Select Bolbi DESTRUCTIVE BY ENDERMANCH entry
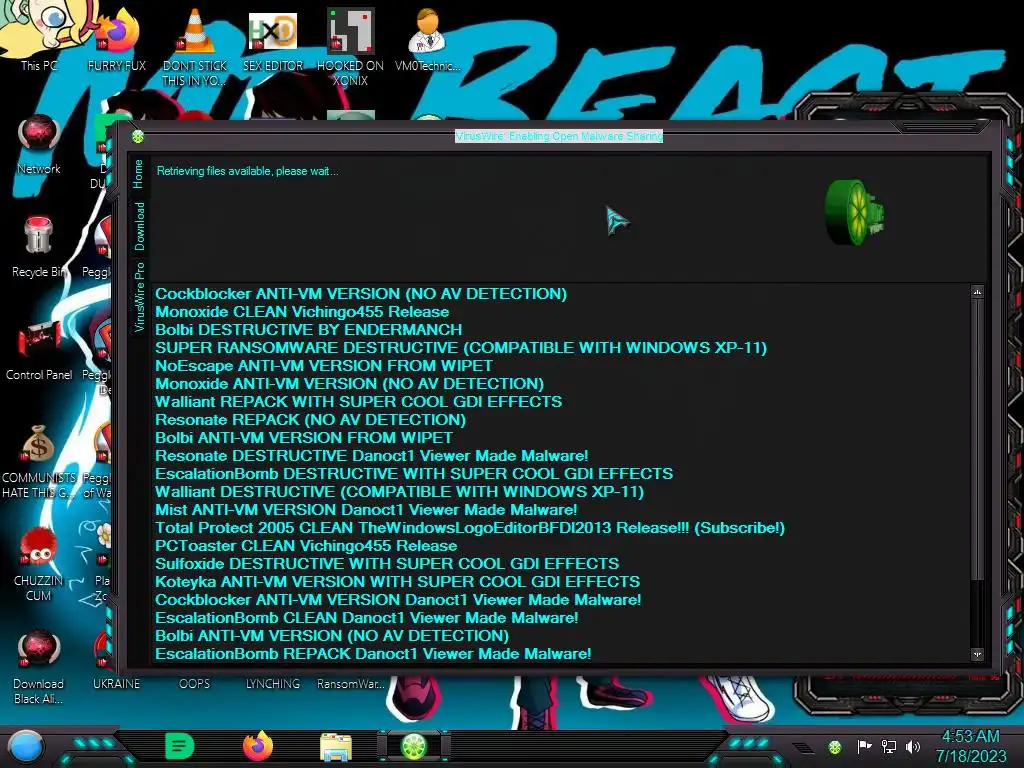Viewport: 1024px width, 768px height. point(308,330)
